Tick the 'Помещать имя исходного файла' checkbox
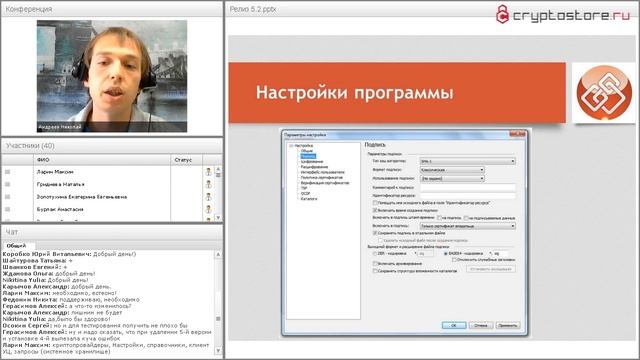Viewport: 640px width, 360px height. [x=375, y=203]
